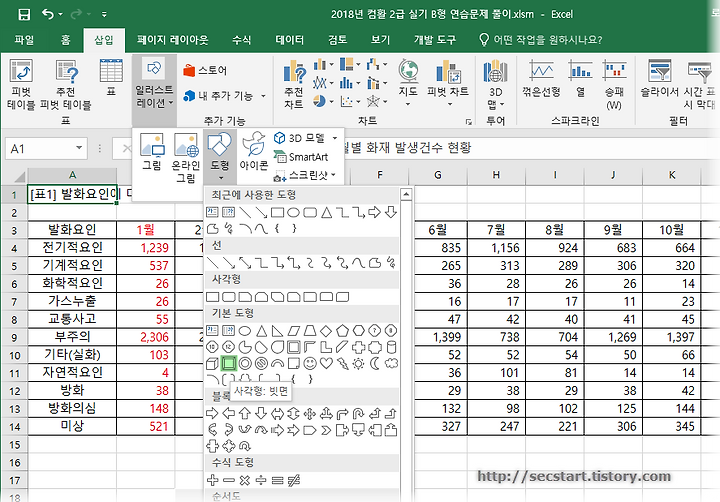Switch to the 홈 tab
The image size is (720, 502).
pos(65,40)
